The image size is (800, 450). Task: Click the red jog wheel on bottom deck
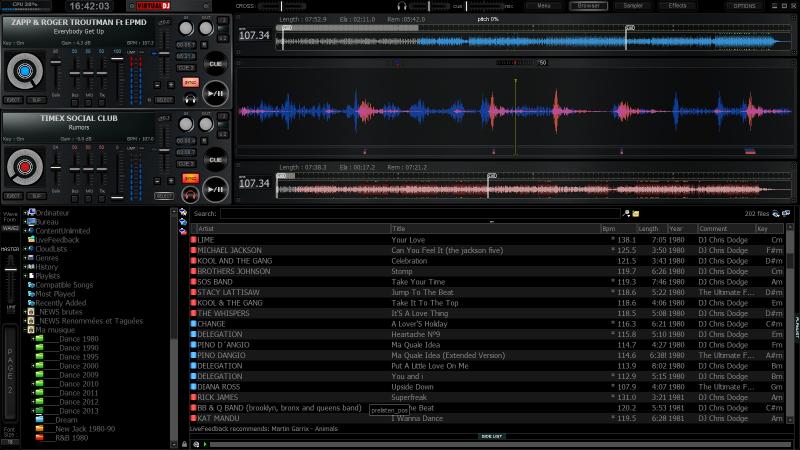(x=24, y=167)
